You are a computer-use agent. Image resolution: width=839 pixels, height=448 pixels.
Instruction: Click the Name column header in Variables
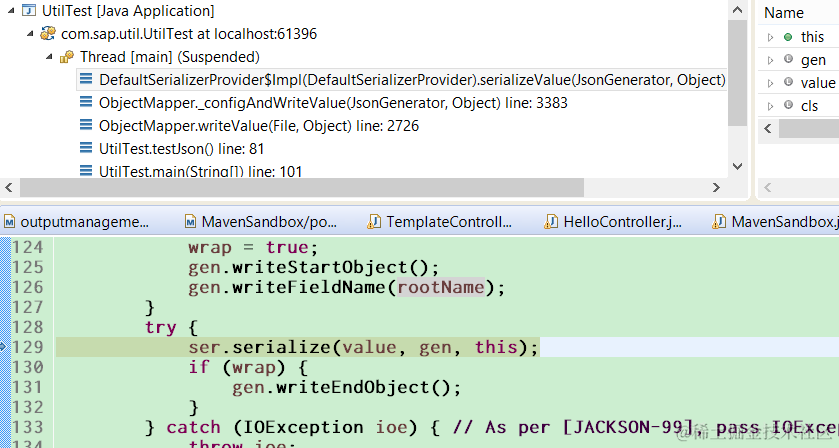tap(783, 12)
